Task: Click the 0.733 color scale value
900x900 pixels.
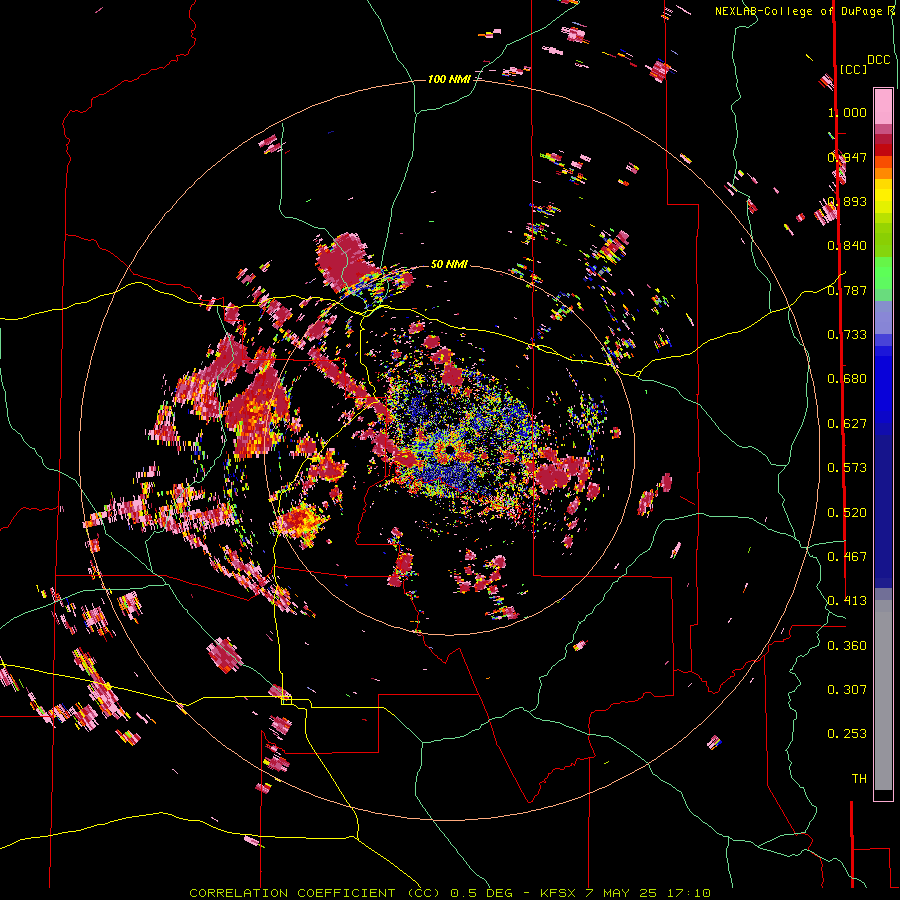Action: 847,335
